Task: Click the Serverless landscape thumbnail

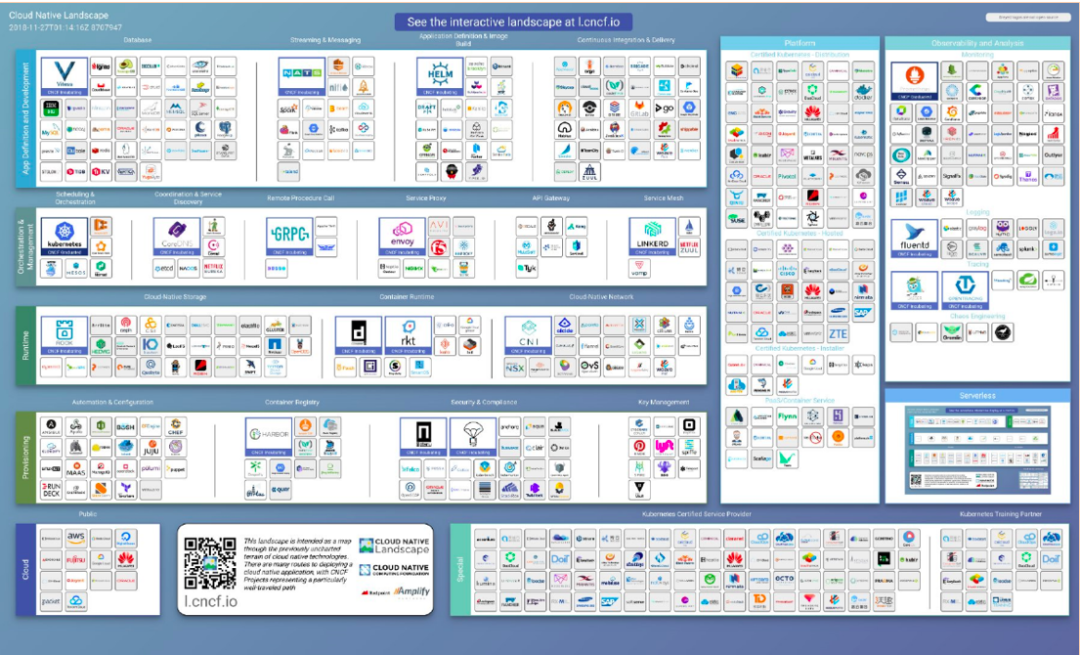Action: (x=979, y=448)
